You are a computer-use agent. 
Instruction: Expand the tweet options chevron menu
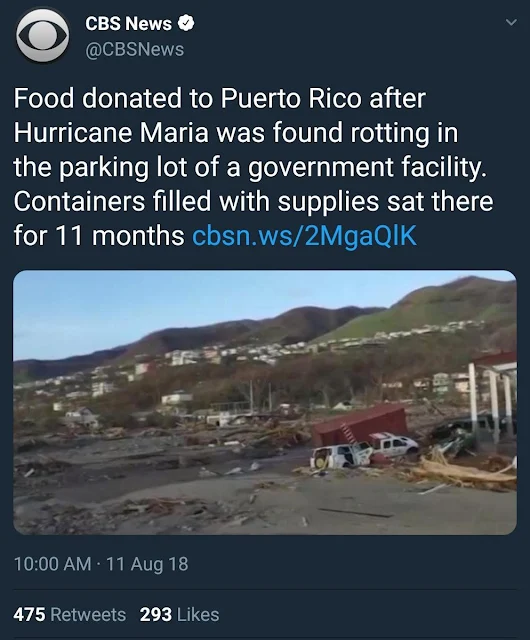pyautogui.click(x=511, y=22)
